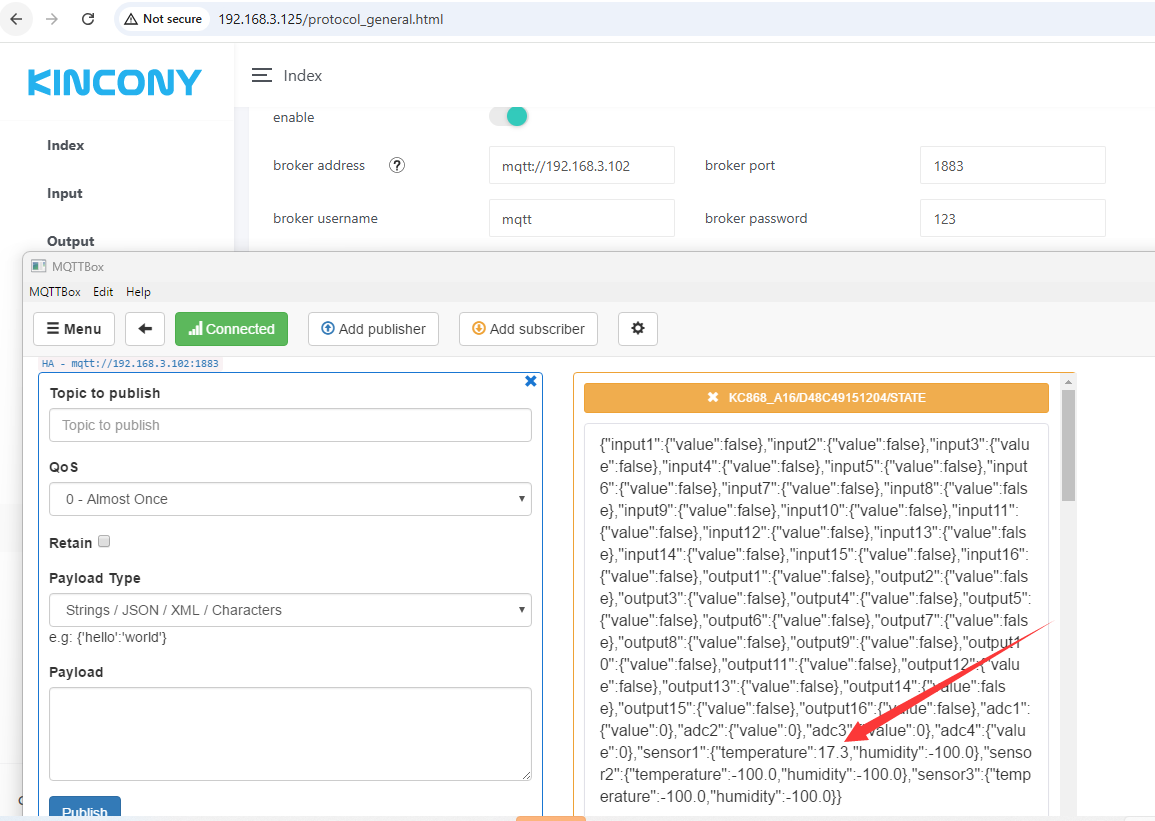The image size is (1155, 821).
Task: Click the hamburger icon beside Index
Action: coord(262,76)
